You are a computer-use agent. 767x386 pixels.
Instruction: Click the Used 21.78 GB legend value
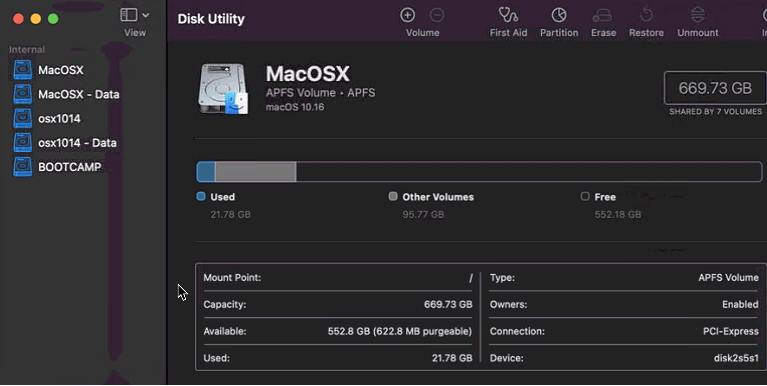(x=230, y=214)
